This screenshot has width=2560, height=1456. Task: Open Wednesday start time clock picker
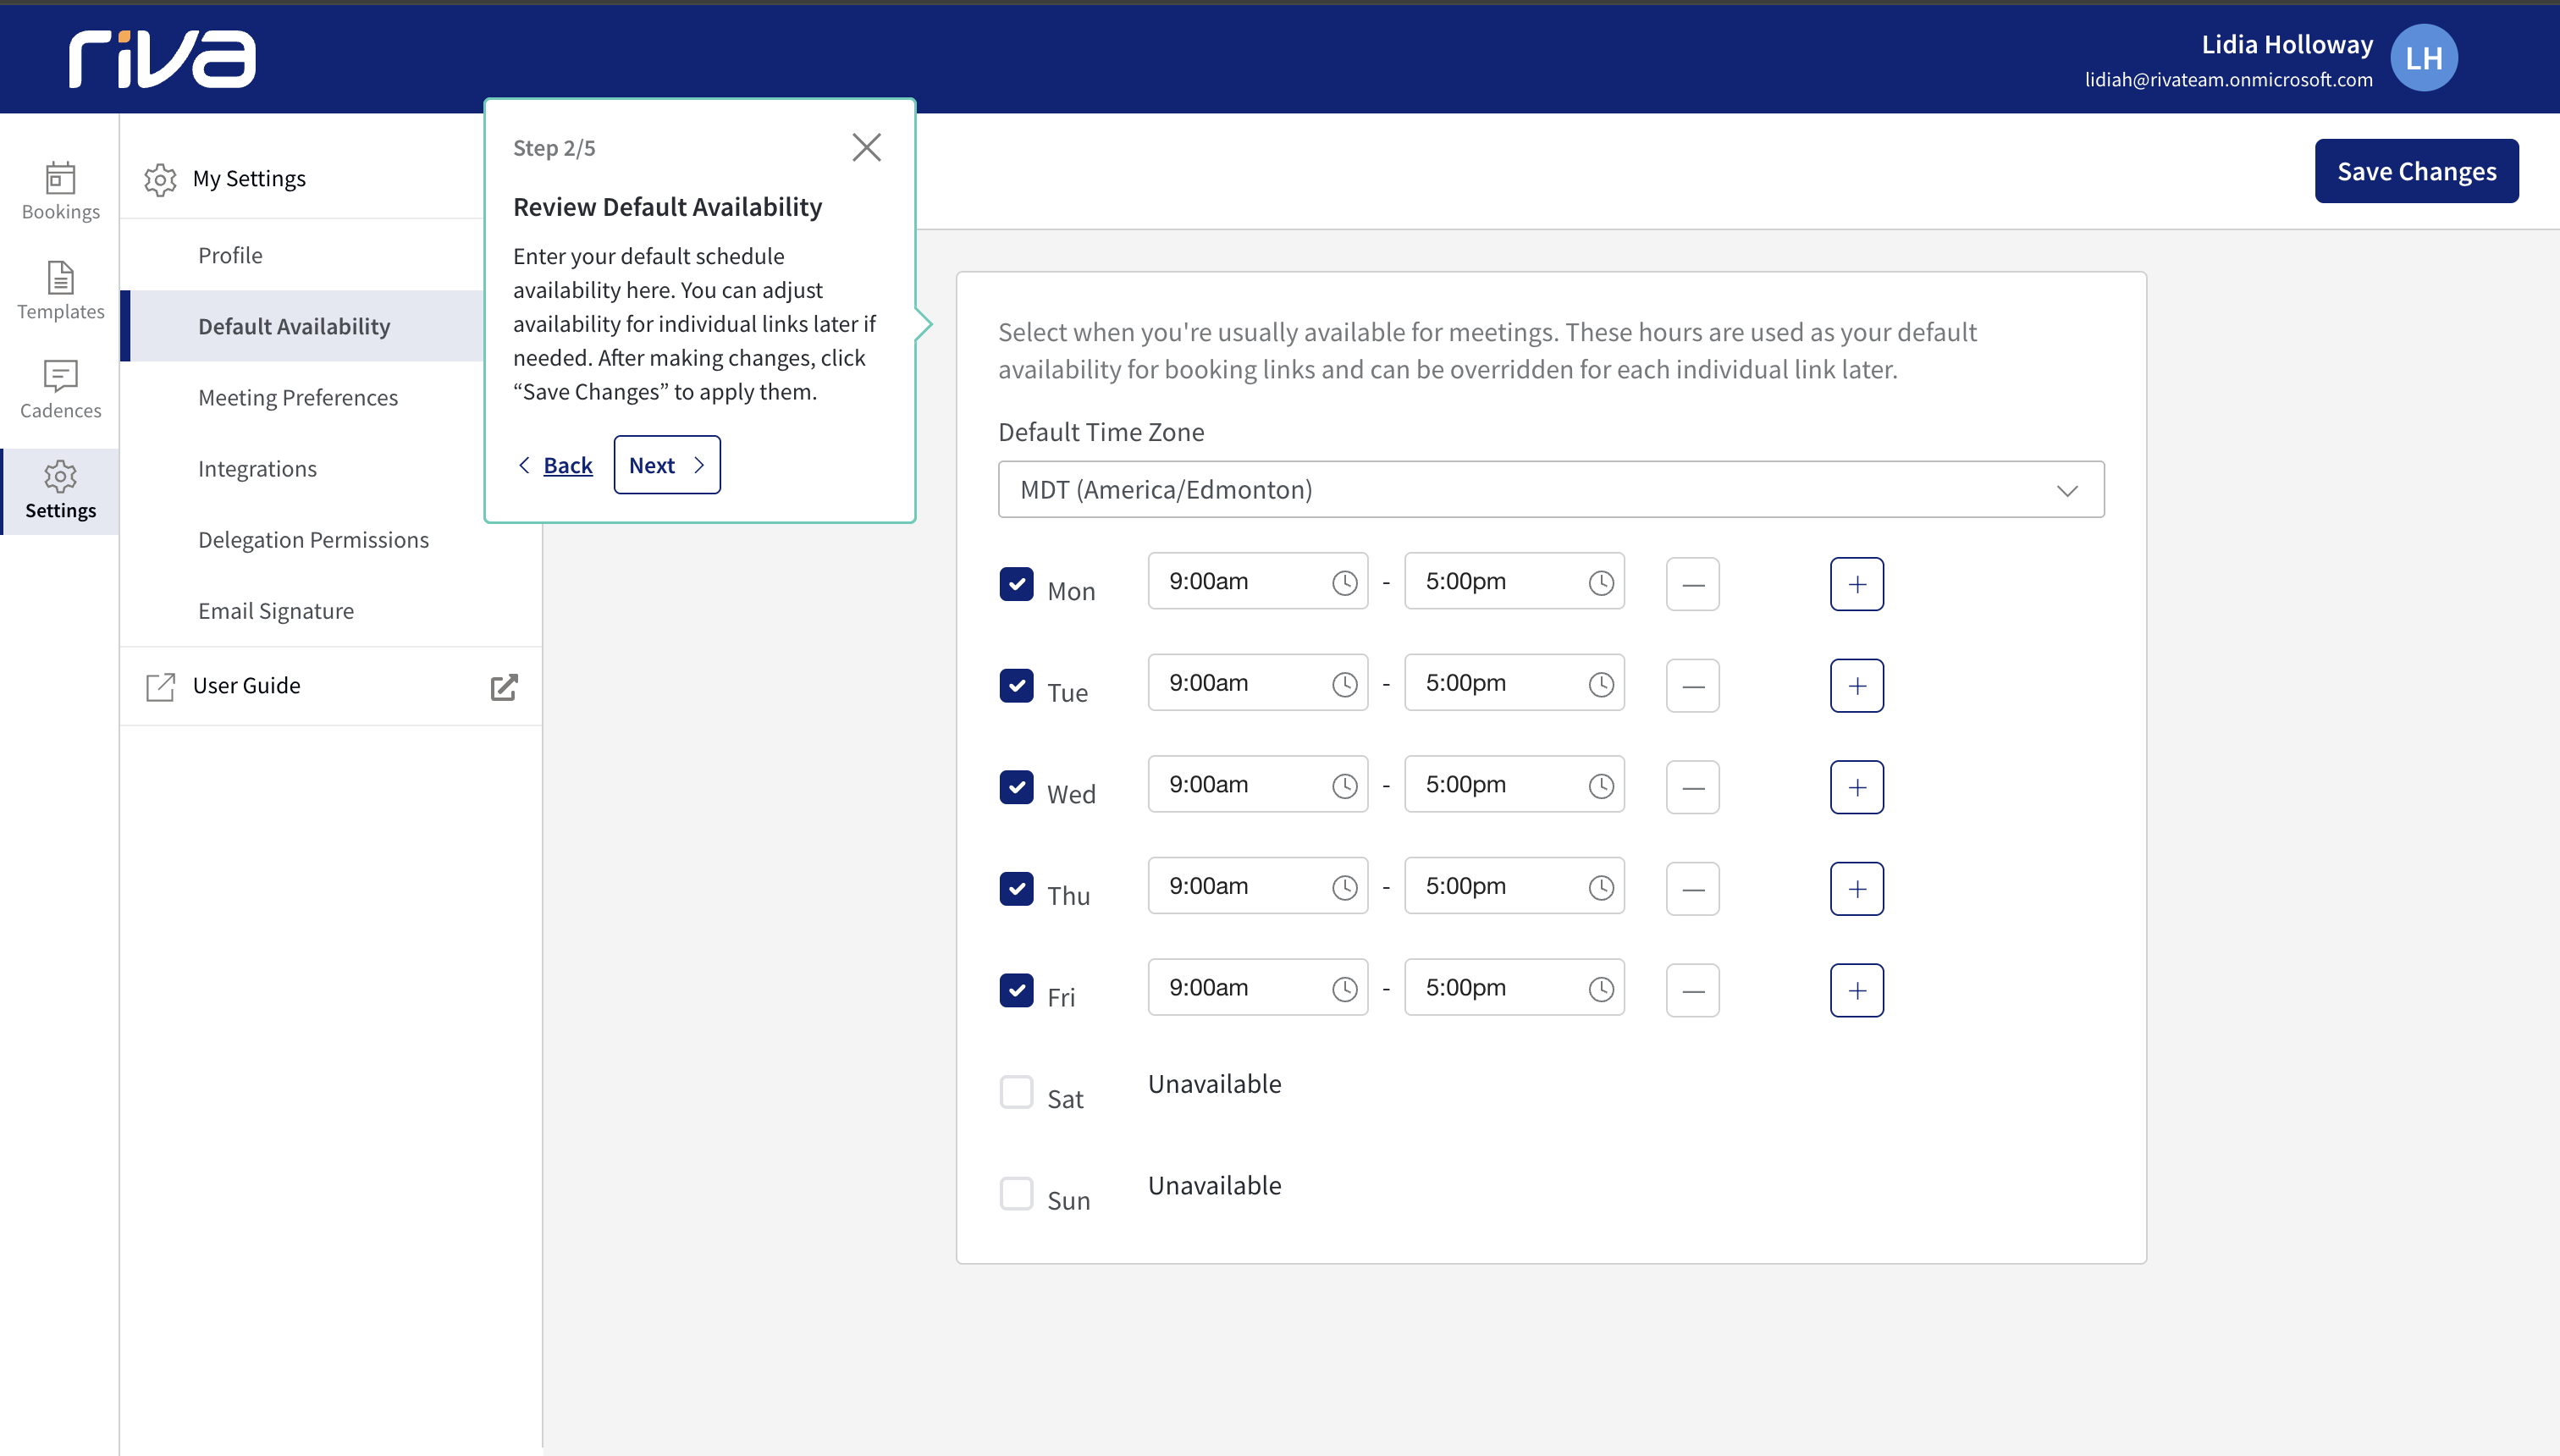click(x=1345, y=786)
